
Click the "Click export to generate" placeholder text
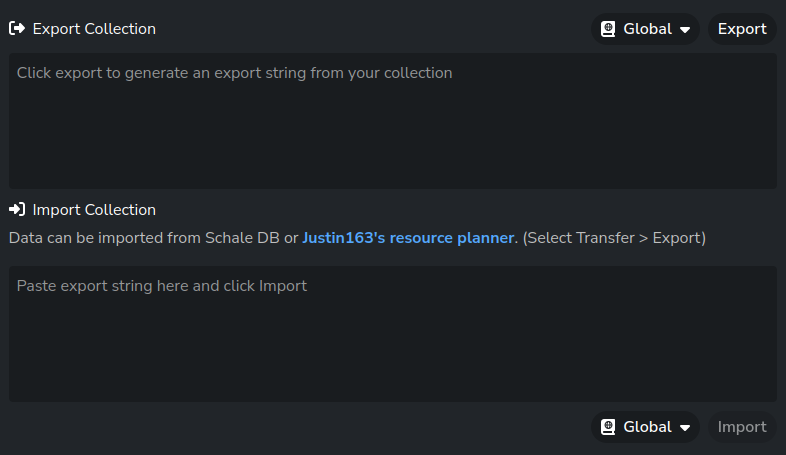point(235,73)
